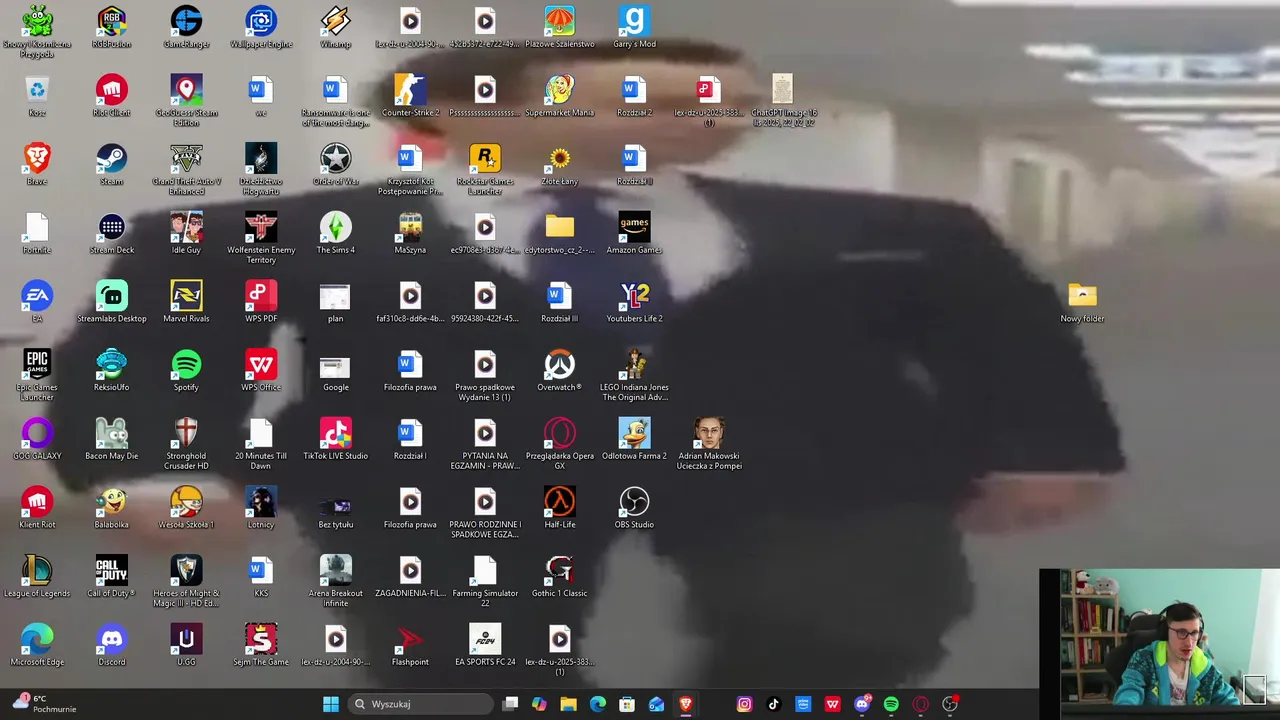Open the plan desktop file
The image size is (1280, 720).
coord(335,302)
